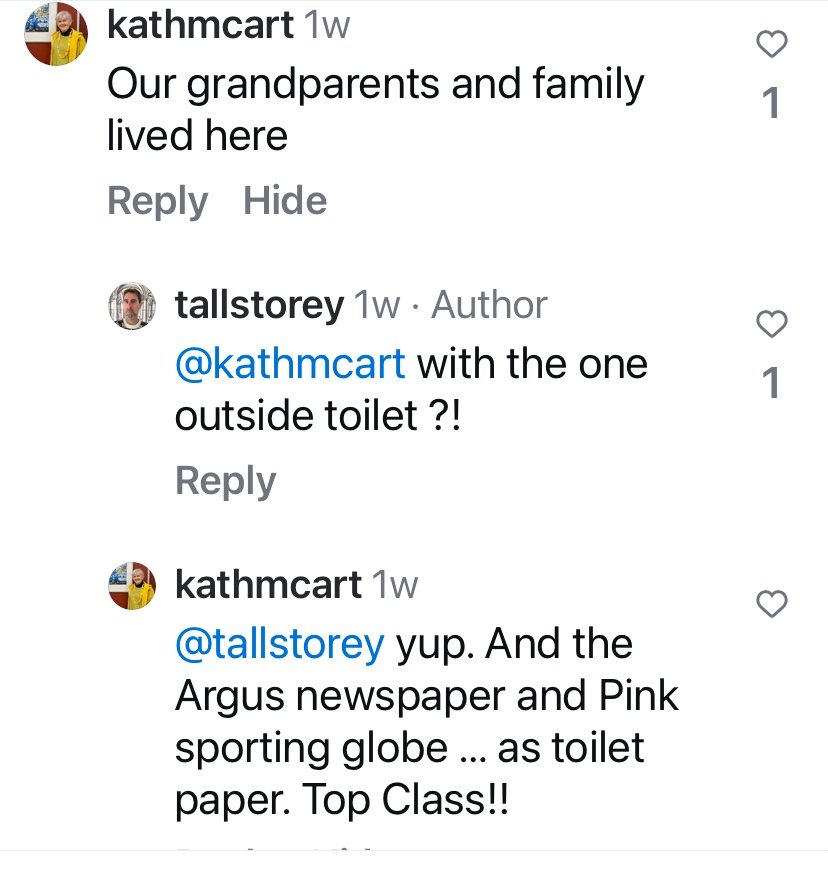Tap kathmcart's avatar beside the Argus newspaper reply
Viewport: 828px width, 870px height.
click(132, 585)
